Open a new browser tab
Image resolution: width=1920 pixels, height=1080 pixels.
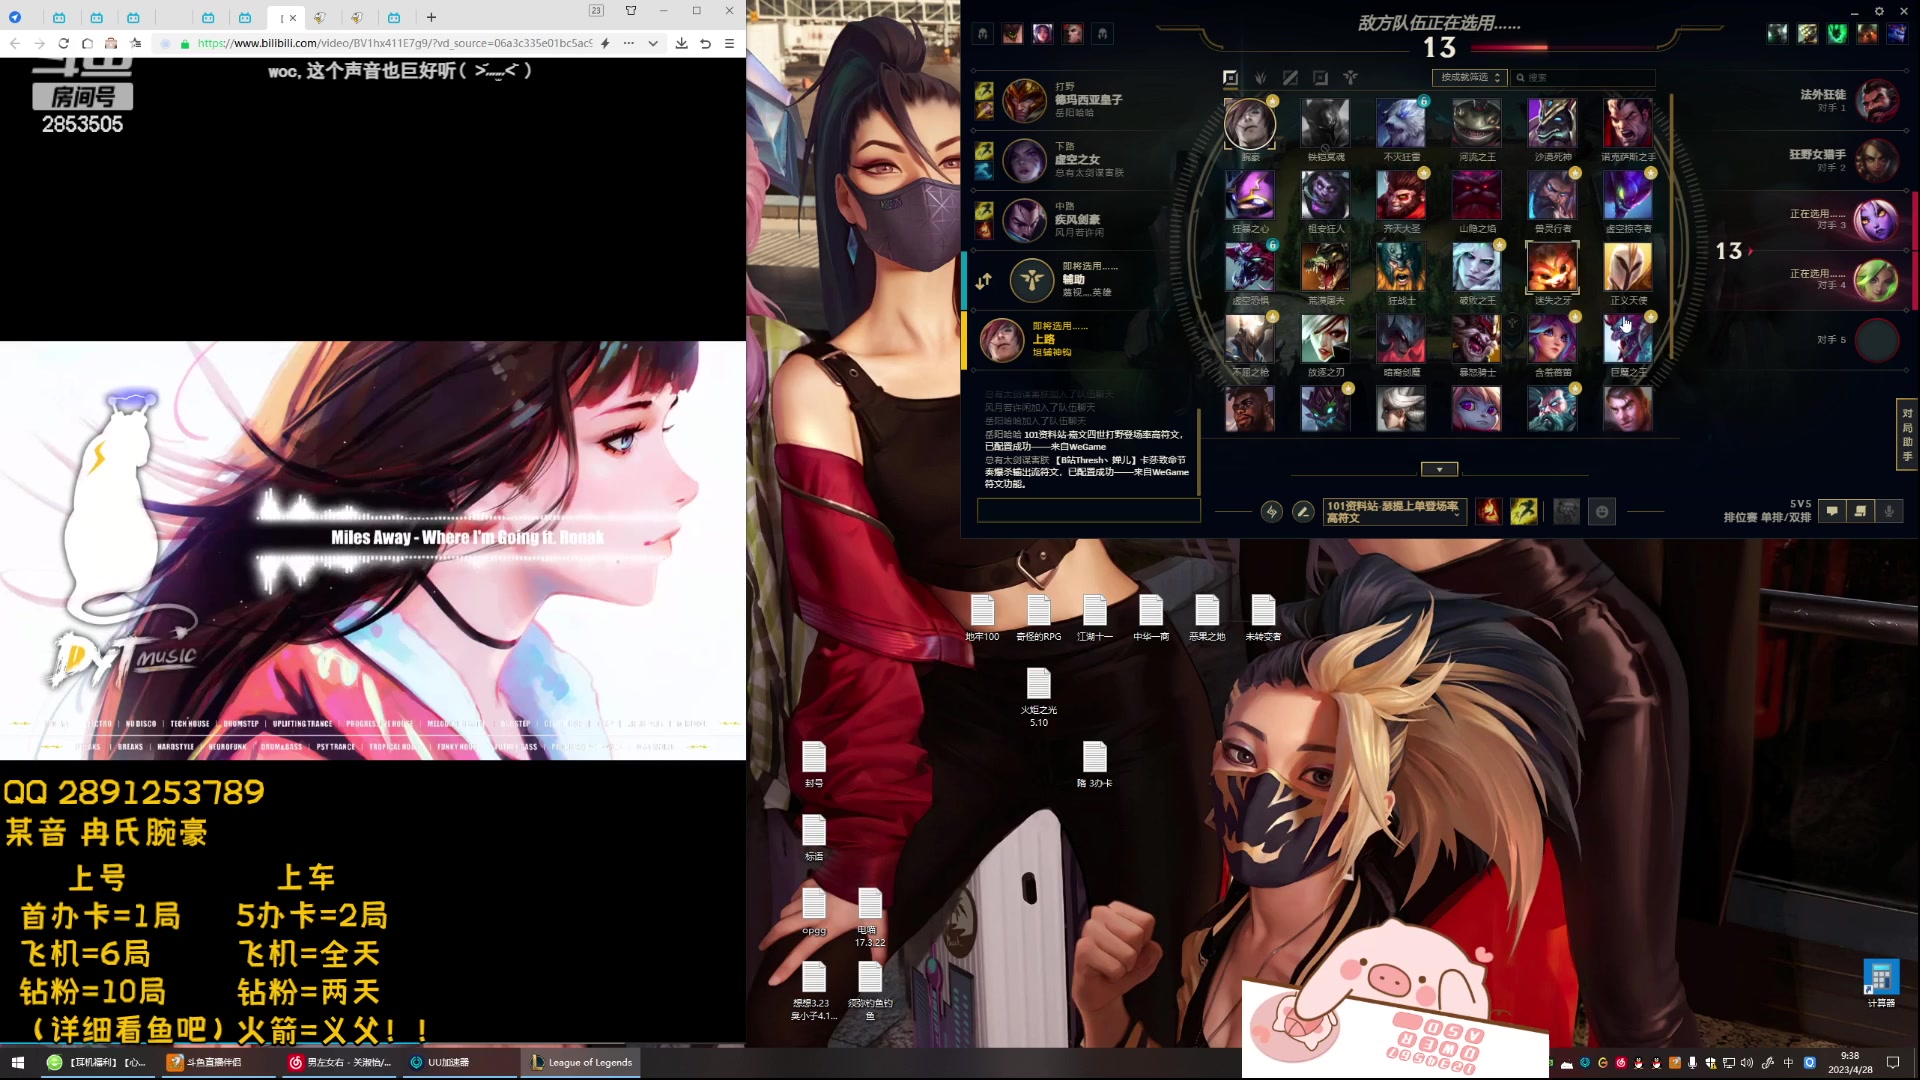(x=431, y=17)
